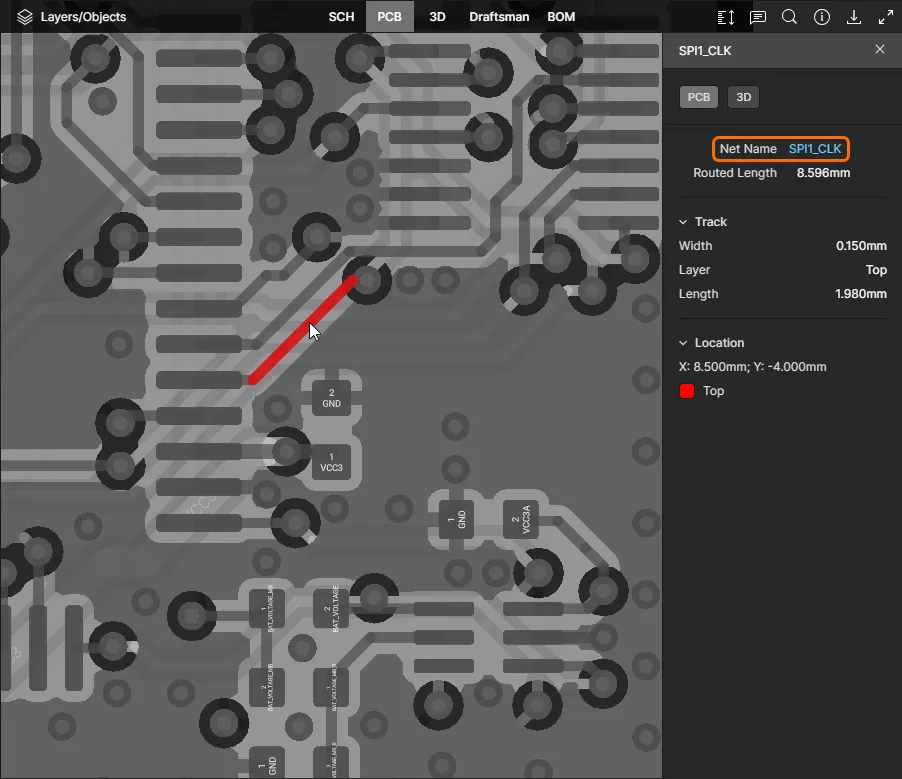
Task: Click the PCB button in side panel
Action: pyautogui.click(x=698, y=97)
